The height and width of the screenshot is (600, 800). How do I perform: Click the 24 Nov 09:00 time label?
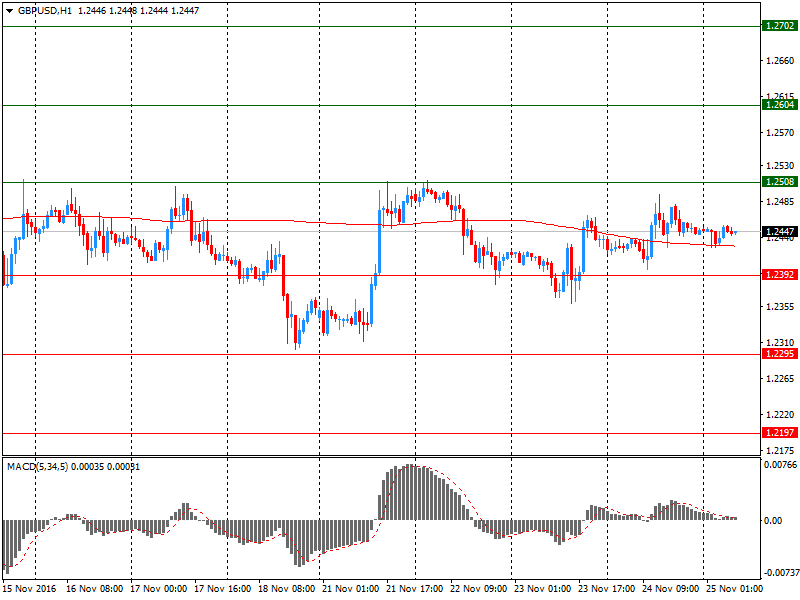tap(670, 589)
